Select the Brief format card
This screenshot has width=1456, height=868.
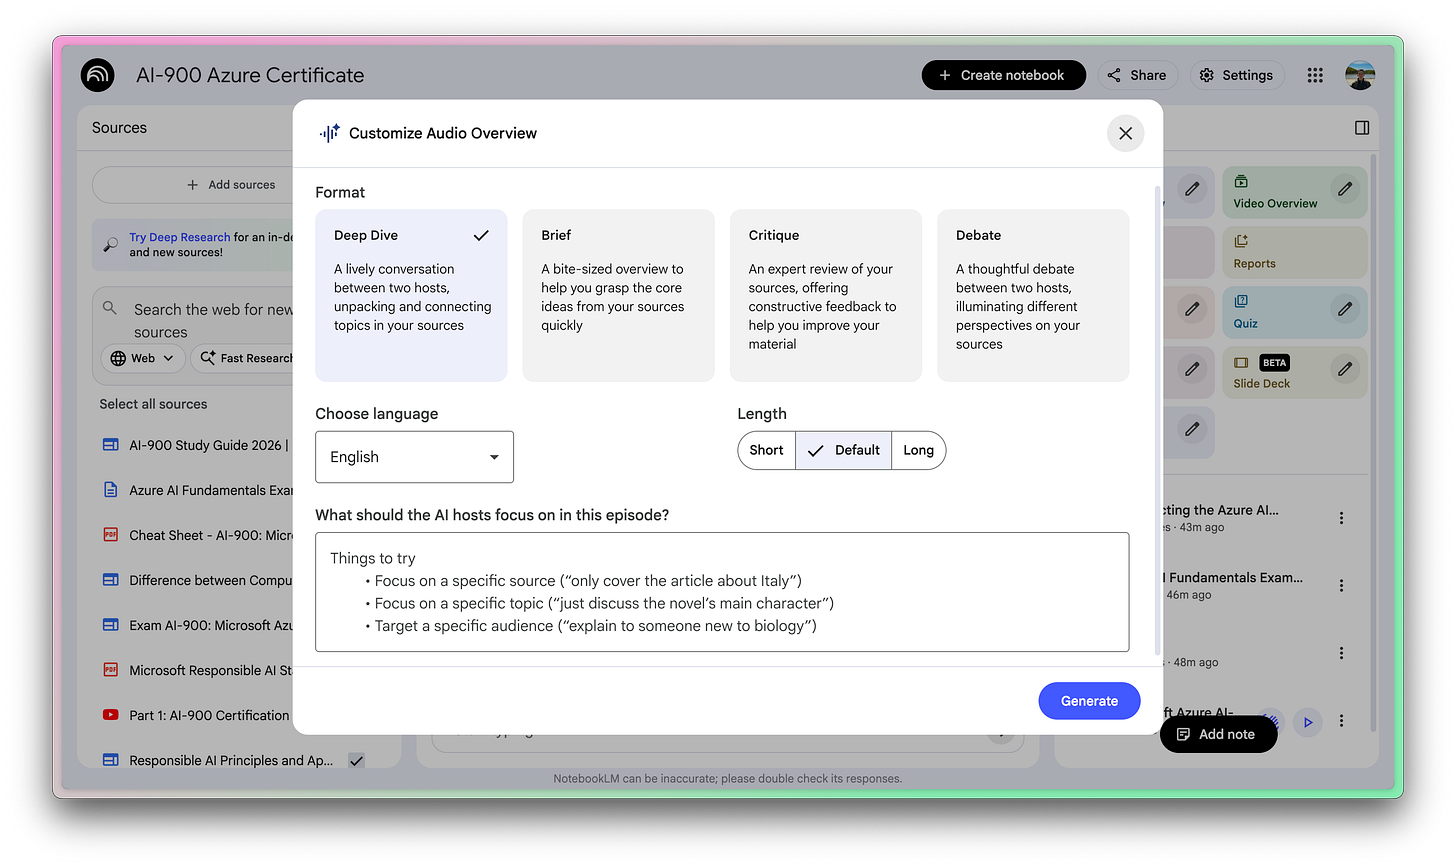pyautogui.click(x=618, y=295)
